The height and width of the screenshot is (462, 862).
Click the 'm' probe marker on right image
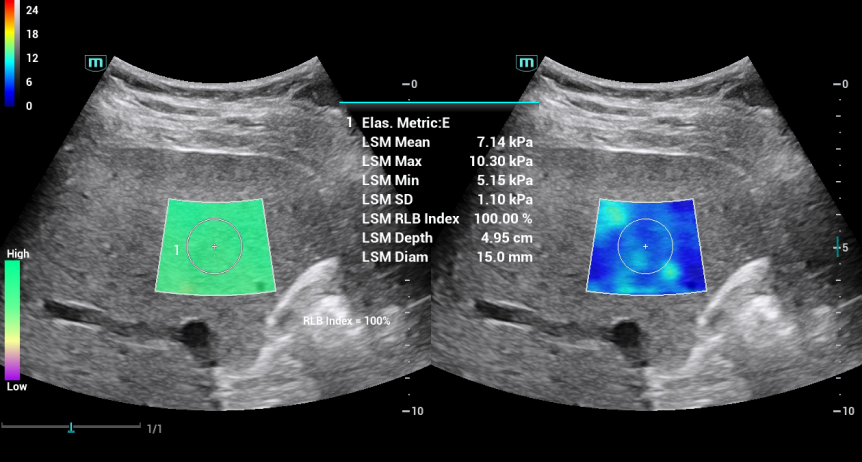pos(526,63)
